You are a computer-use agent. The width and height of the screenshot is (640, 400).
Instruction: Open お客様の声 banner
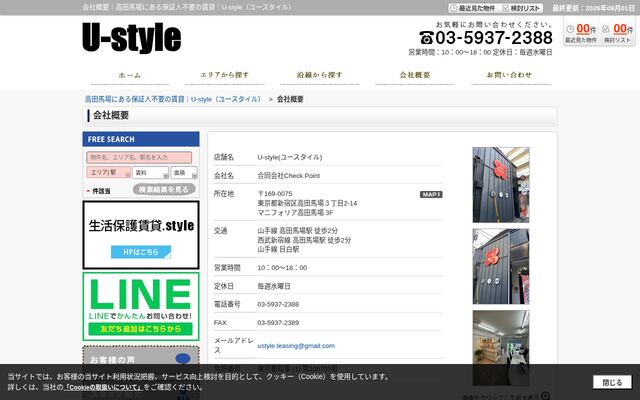141,356
